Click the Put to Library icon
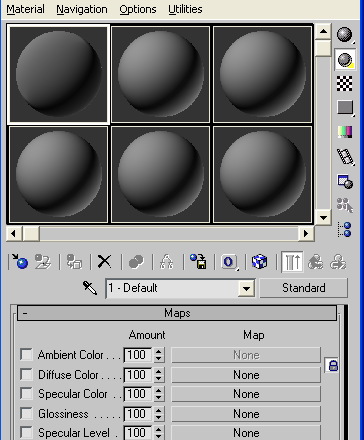 coord(198,262)
